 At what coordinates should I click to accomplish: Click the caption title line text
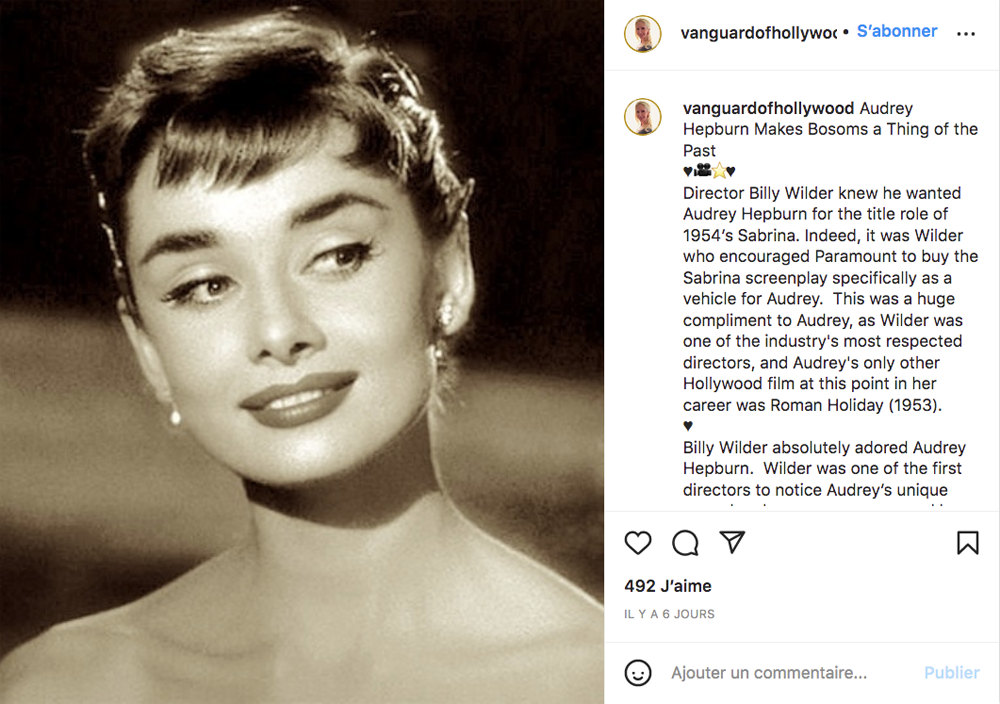point(830,129)
